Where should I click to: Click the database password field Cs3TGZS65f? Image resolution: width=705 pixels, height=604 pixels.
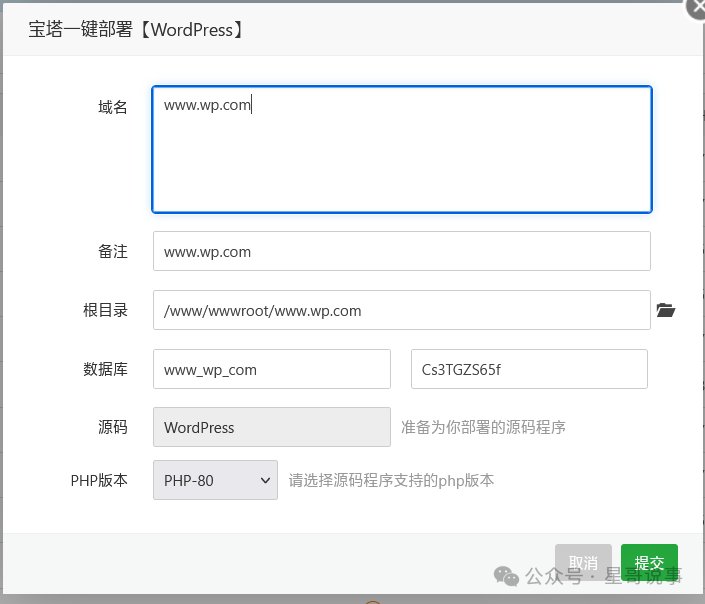coord(529,369)
